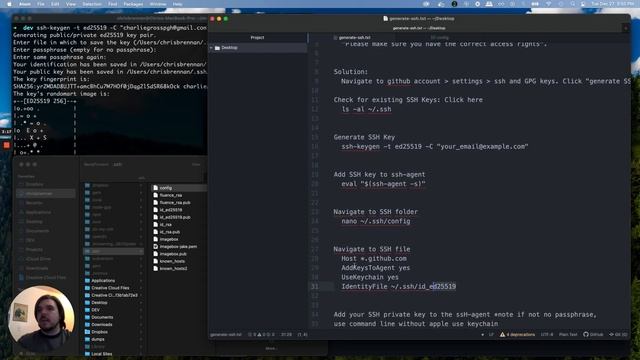Open the View menu
The image size is (640, 360).
[x=71, y=4]
